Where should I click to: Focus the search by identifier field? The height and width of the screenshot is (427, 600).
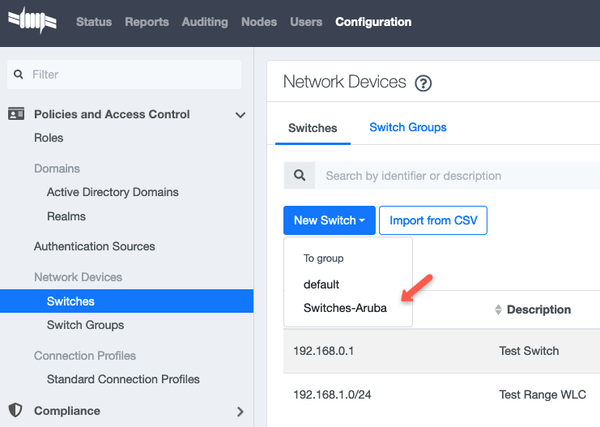(x=455, y=176)
